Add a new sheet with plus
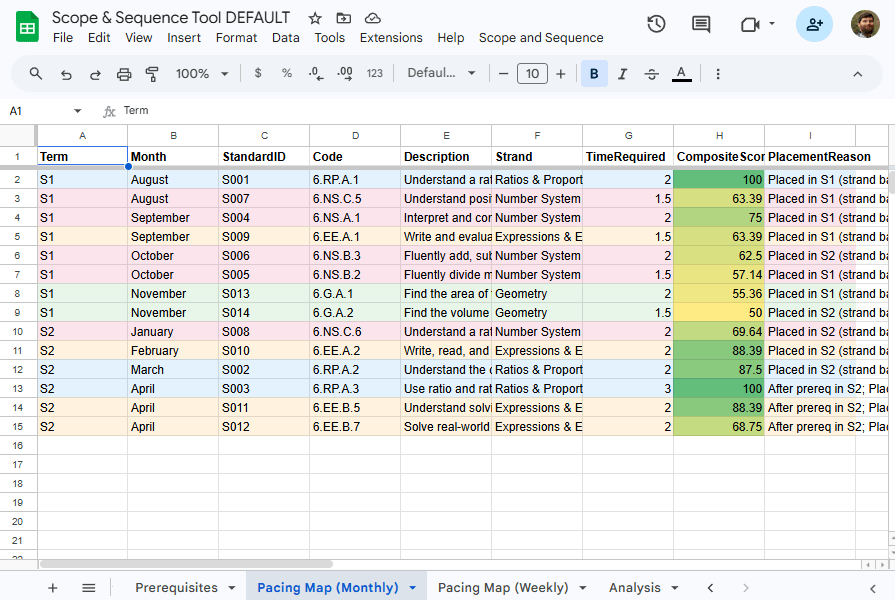Viewport: 895px width, 600px height. (x=53, y=587)
